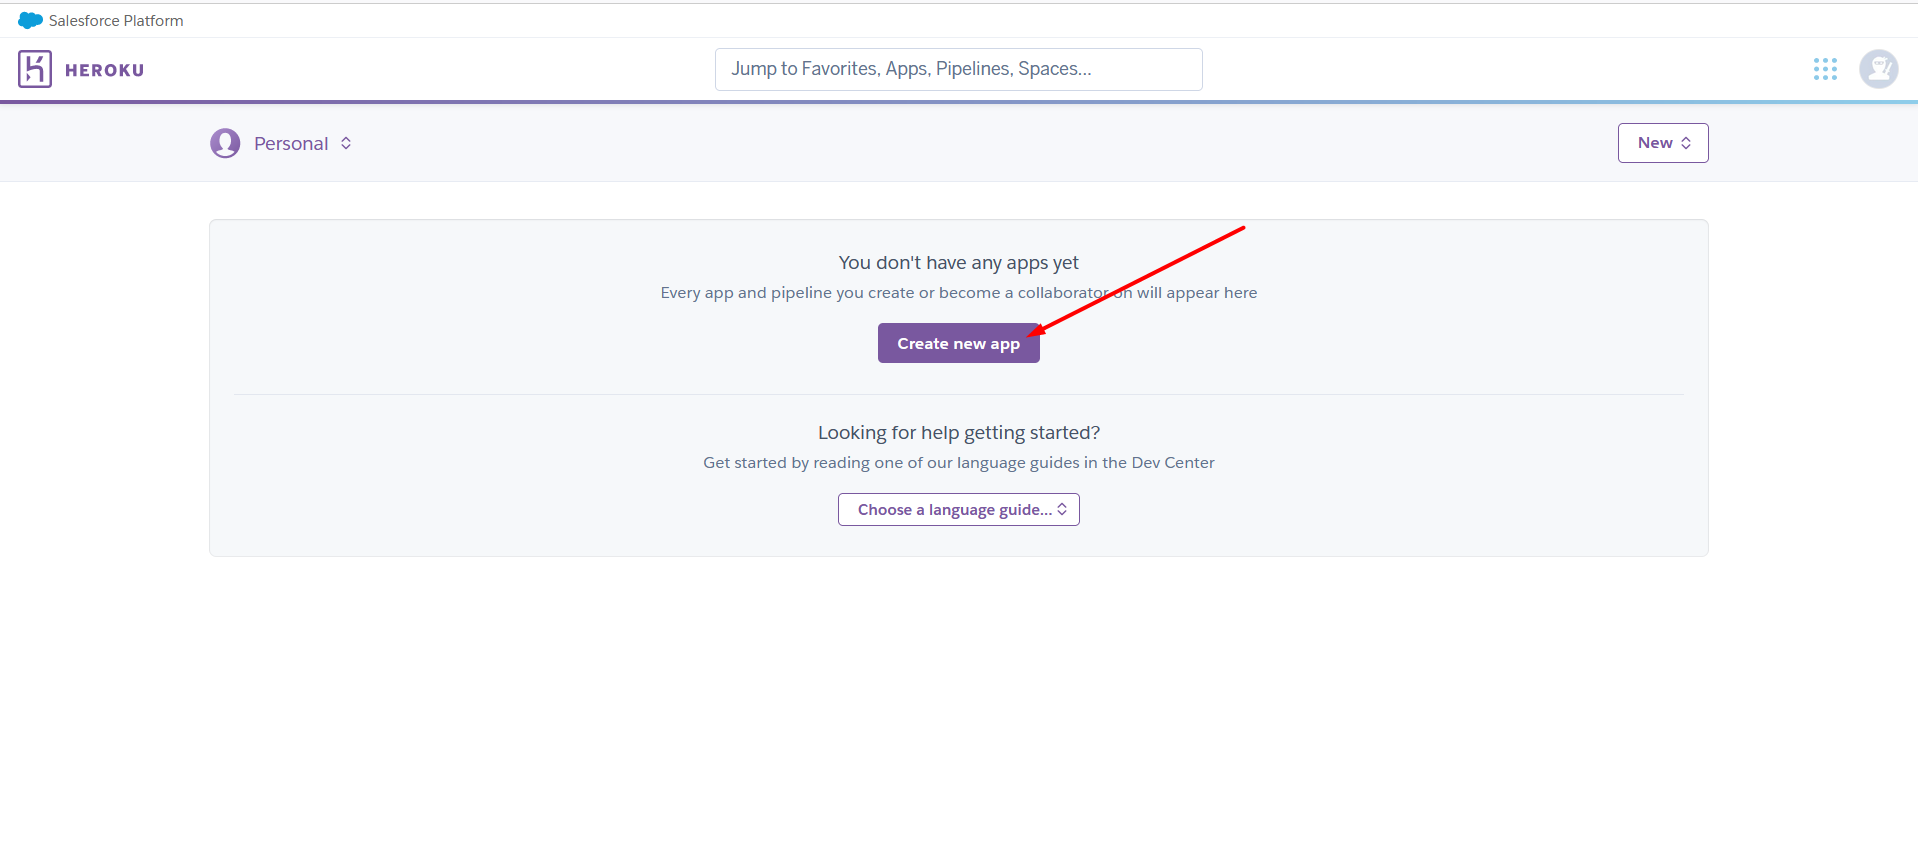Open the user account avatar menu
This screenshot has height=868, width=1918.
click(1878, 69)
